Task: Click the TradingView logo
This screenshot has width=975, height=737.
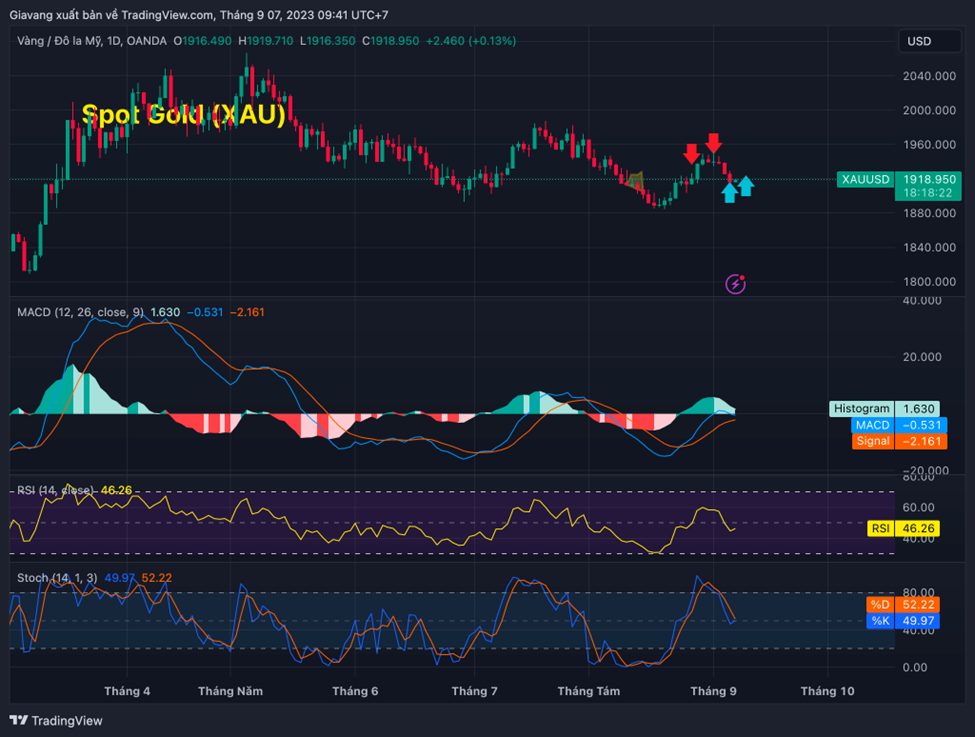Action: 56,720
